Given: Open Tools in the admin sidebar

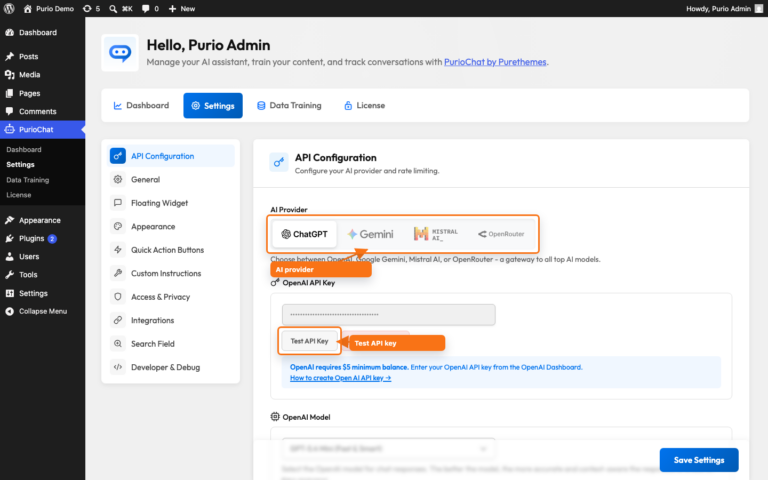Looking at the screenshot, I should 42,274.
